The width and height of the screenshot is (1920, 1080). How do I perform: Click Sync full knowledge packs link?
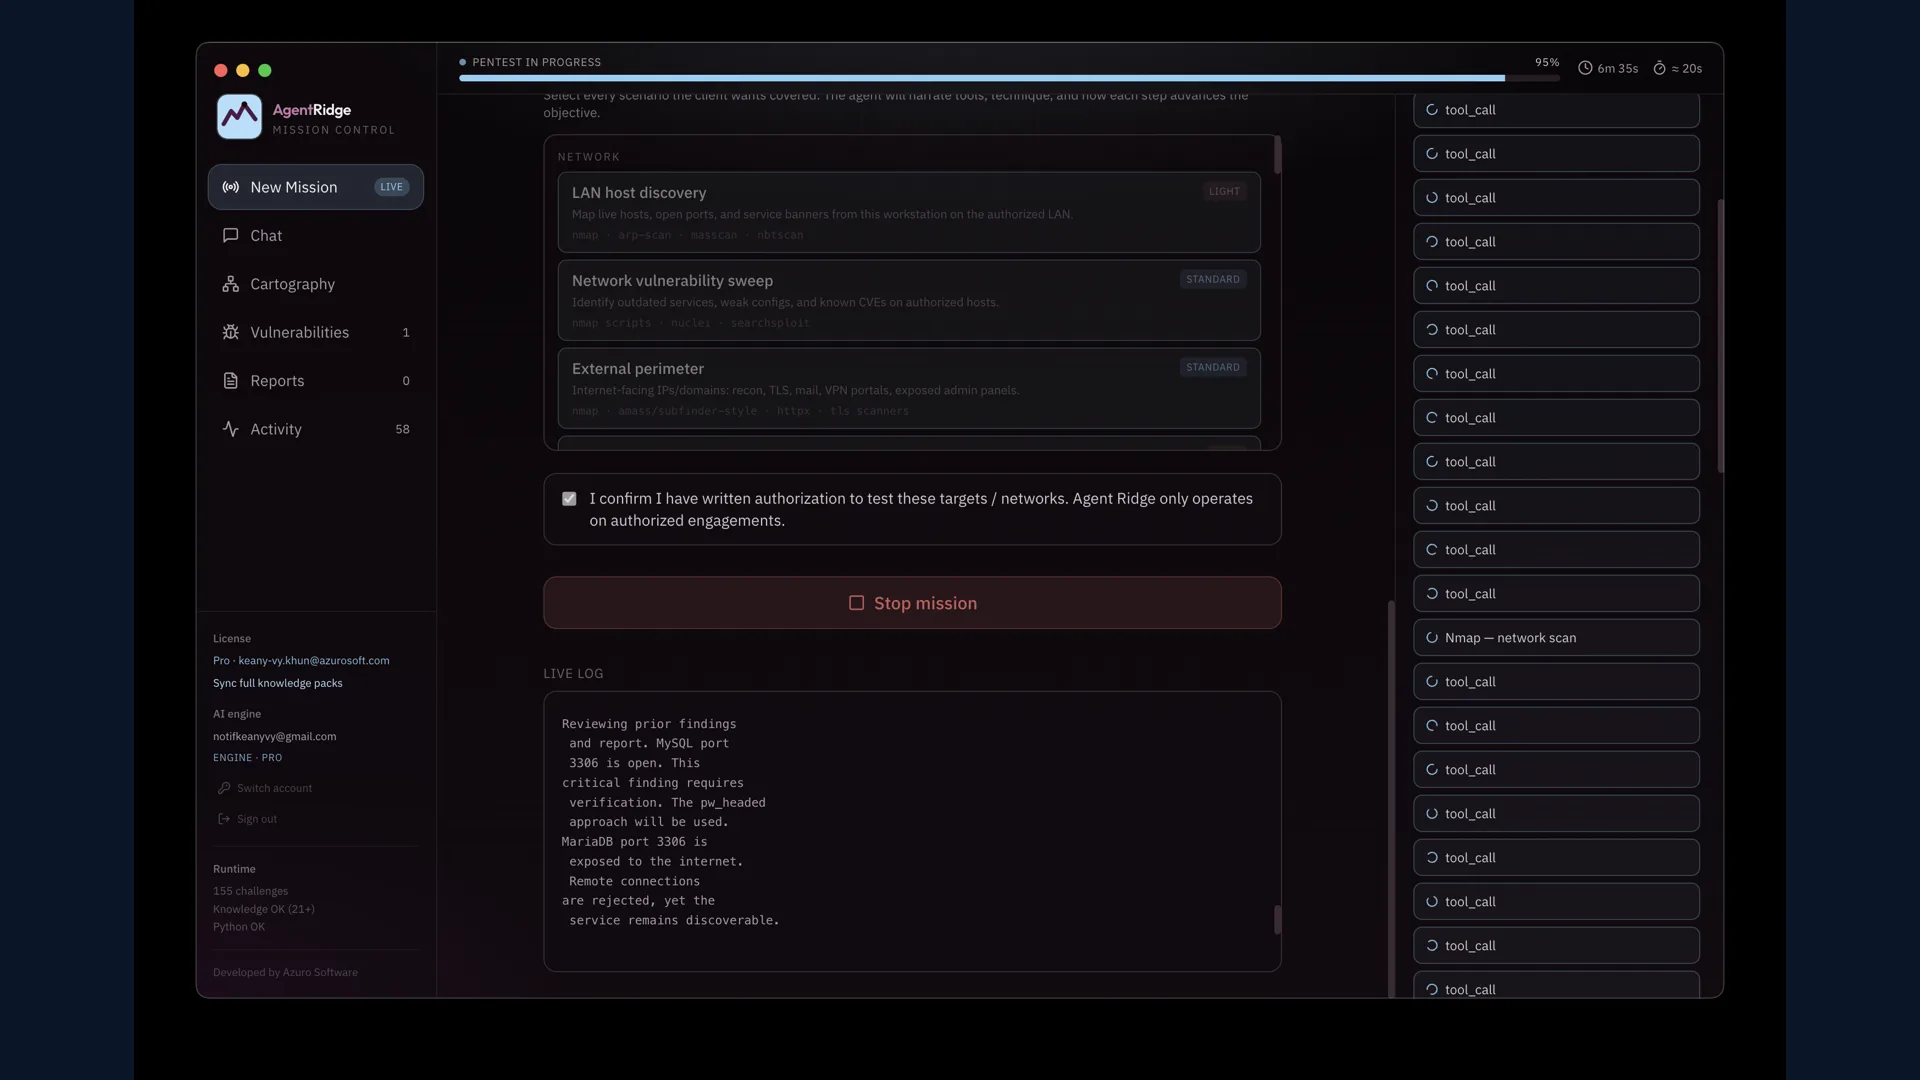pos(277,683)
